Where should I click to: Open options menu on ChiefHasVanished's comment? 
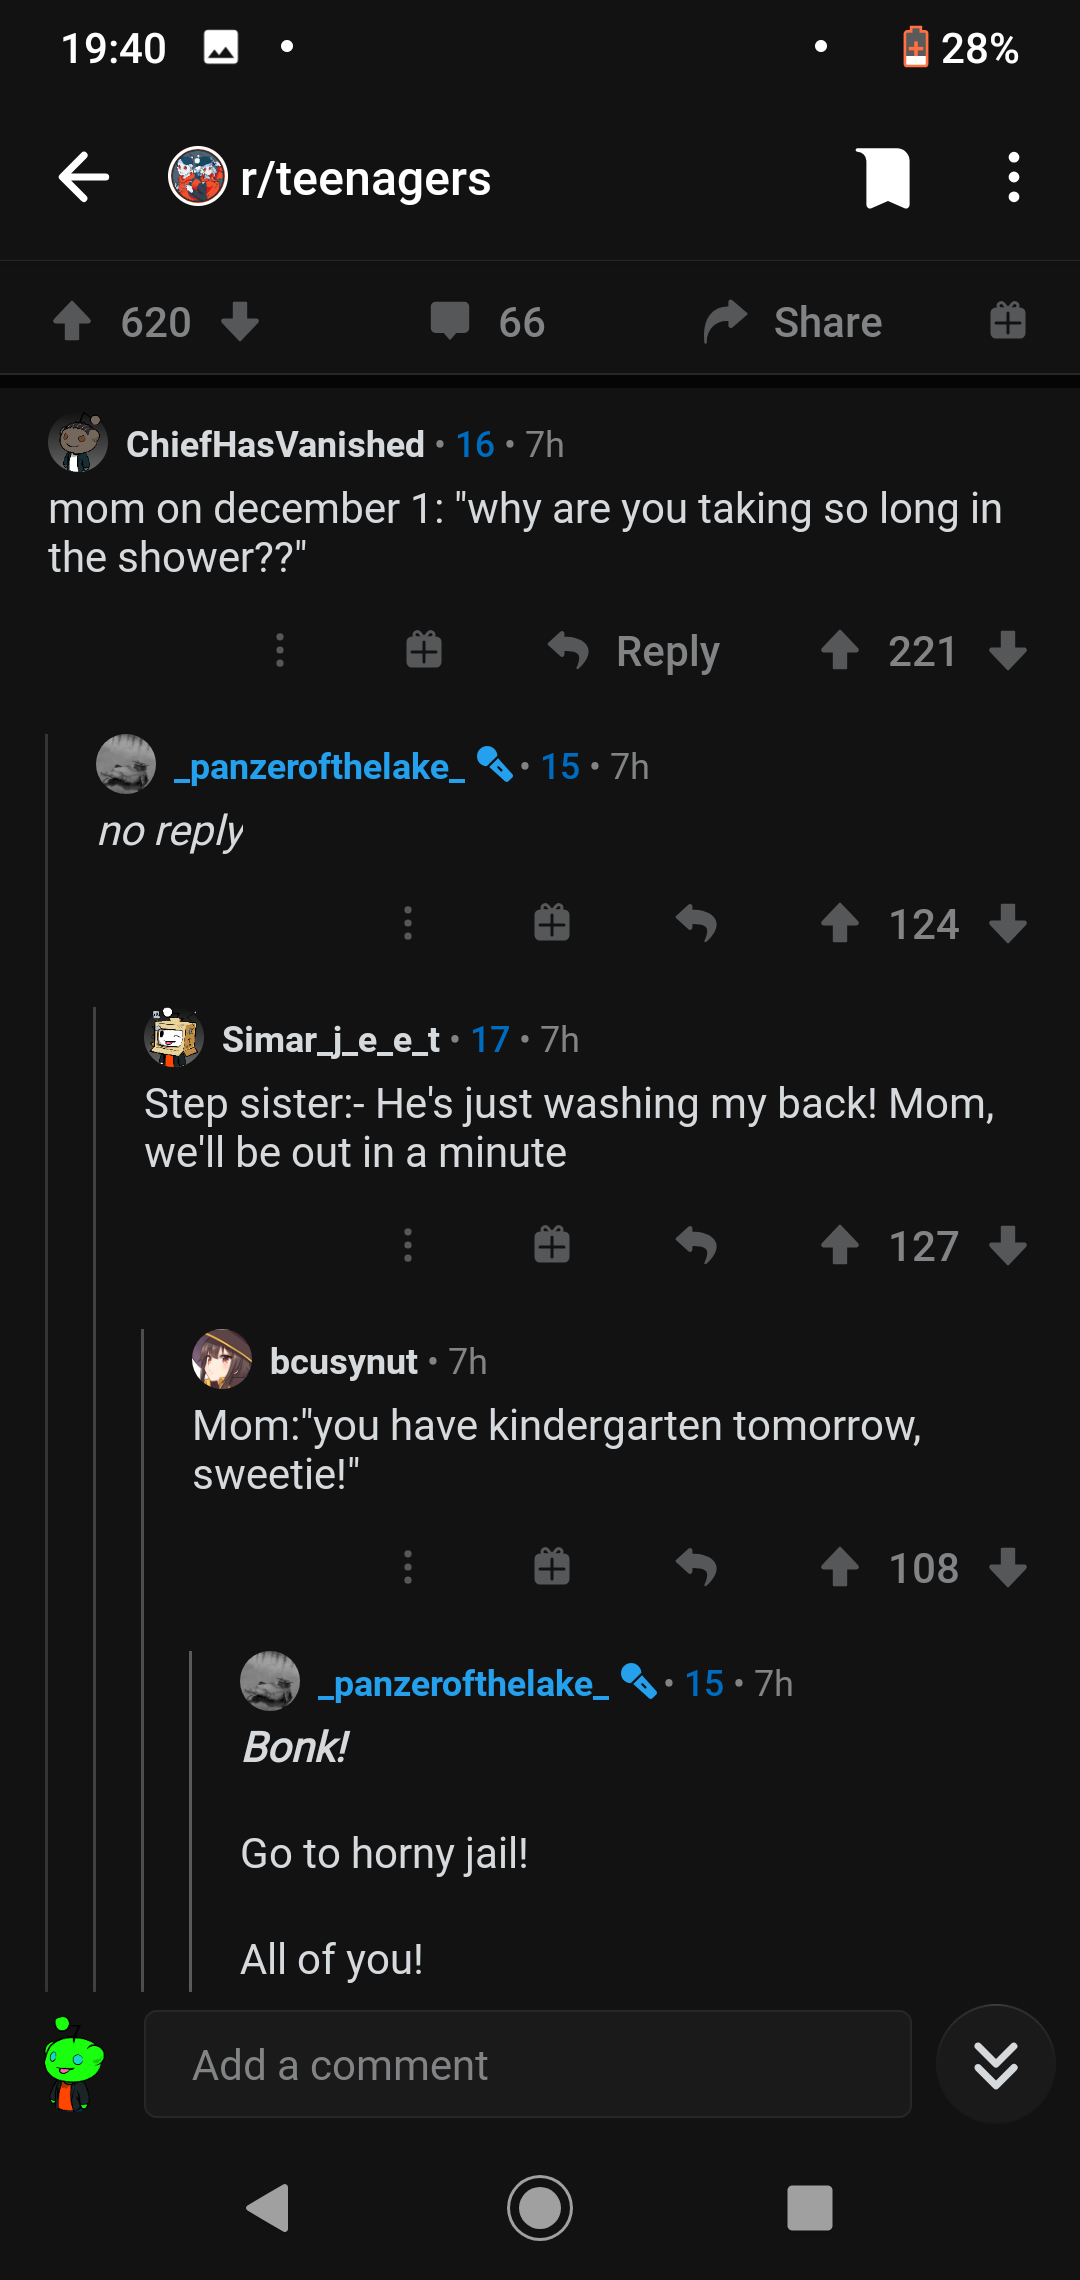(x=280, y=652)
